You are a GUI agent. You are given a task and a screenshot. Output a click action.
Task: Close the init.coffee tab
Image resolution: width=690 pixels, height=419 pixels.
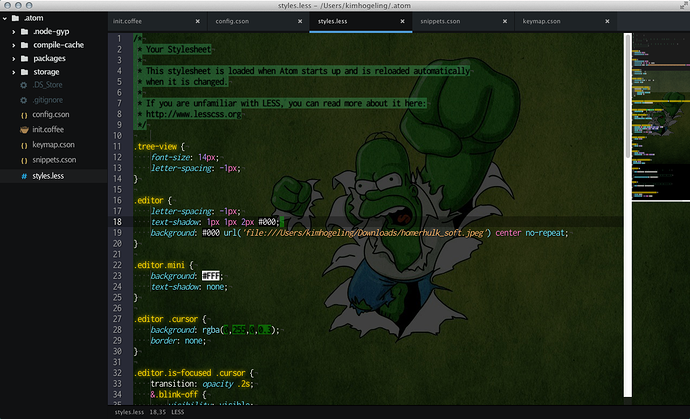[x=198, y=21]
